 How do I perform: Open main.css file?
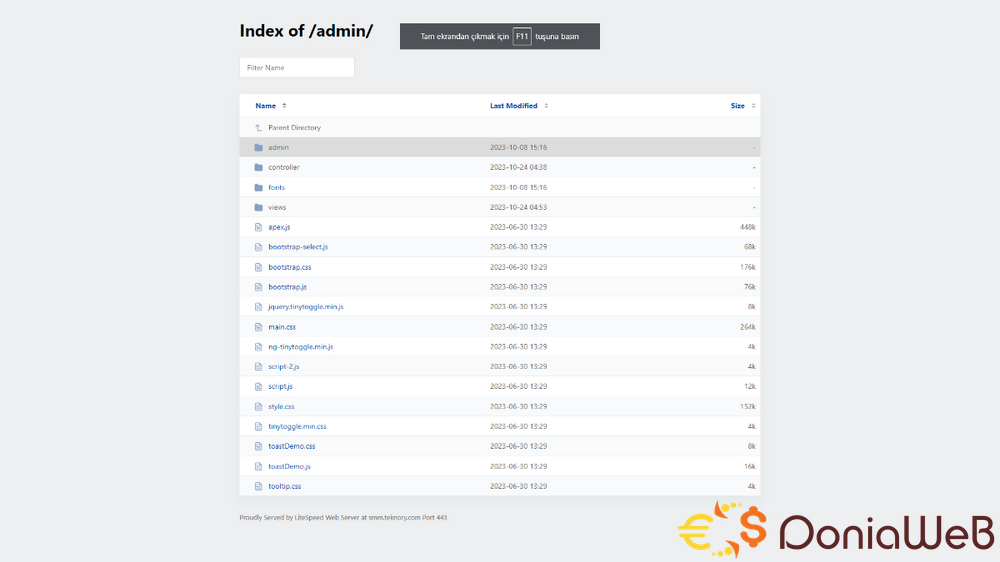click(282, 327)
